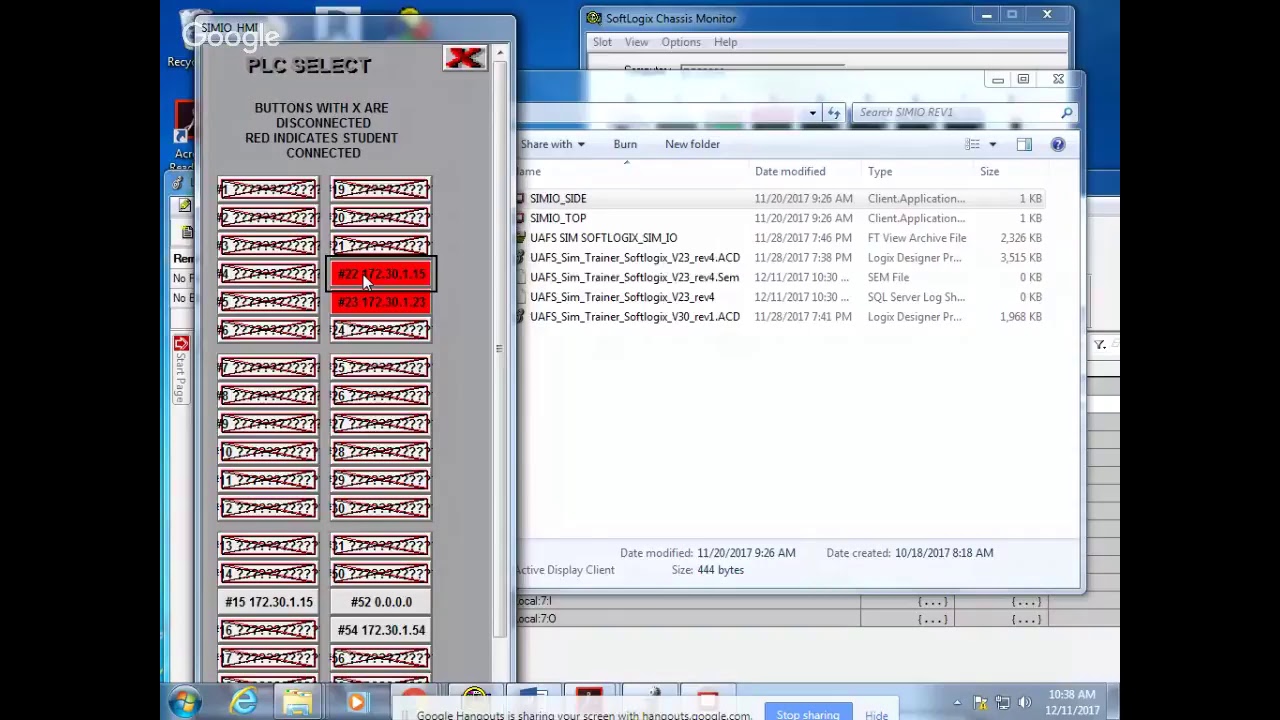
Task: Sort files by Size column
Action: pyautogui.click(x=989, y=171)
